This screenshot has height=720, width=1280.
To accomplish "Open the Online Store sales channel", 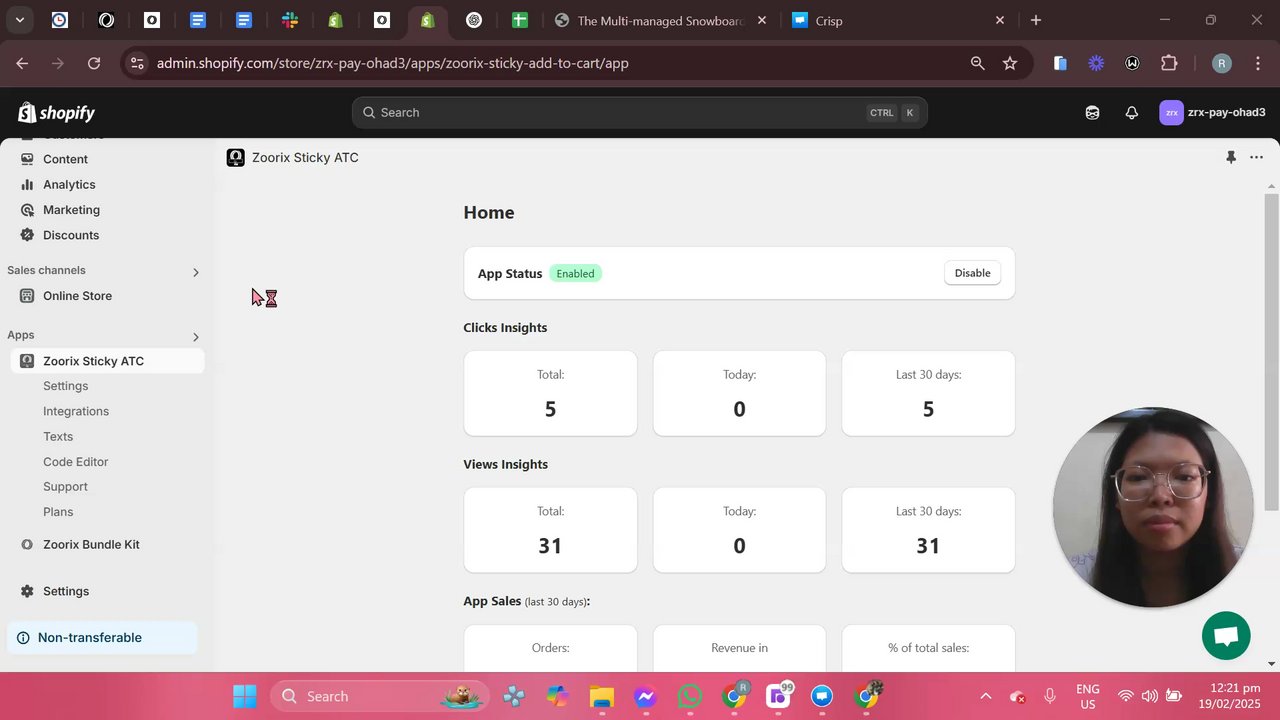I will point(77,296).
